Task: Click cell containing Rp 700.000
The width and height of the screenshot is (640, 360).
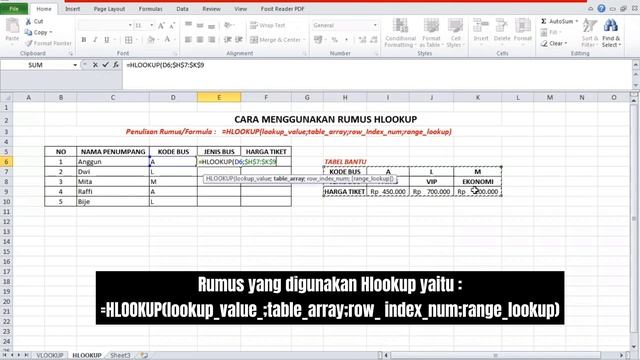Action: [x=431, y=191]
